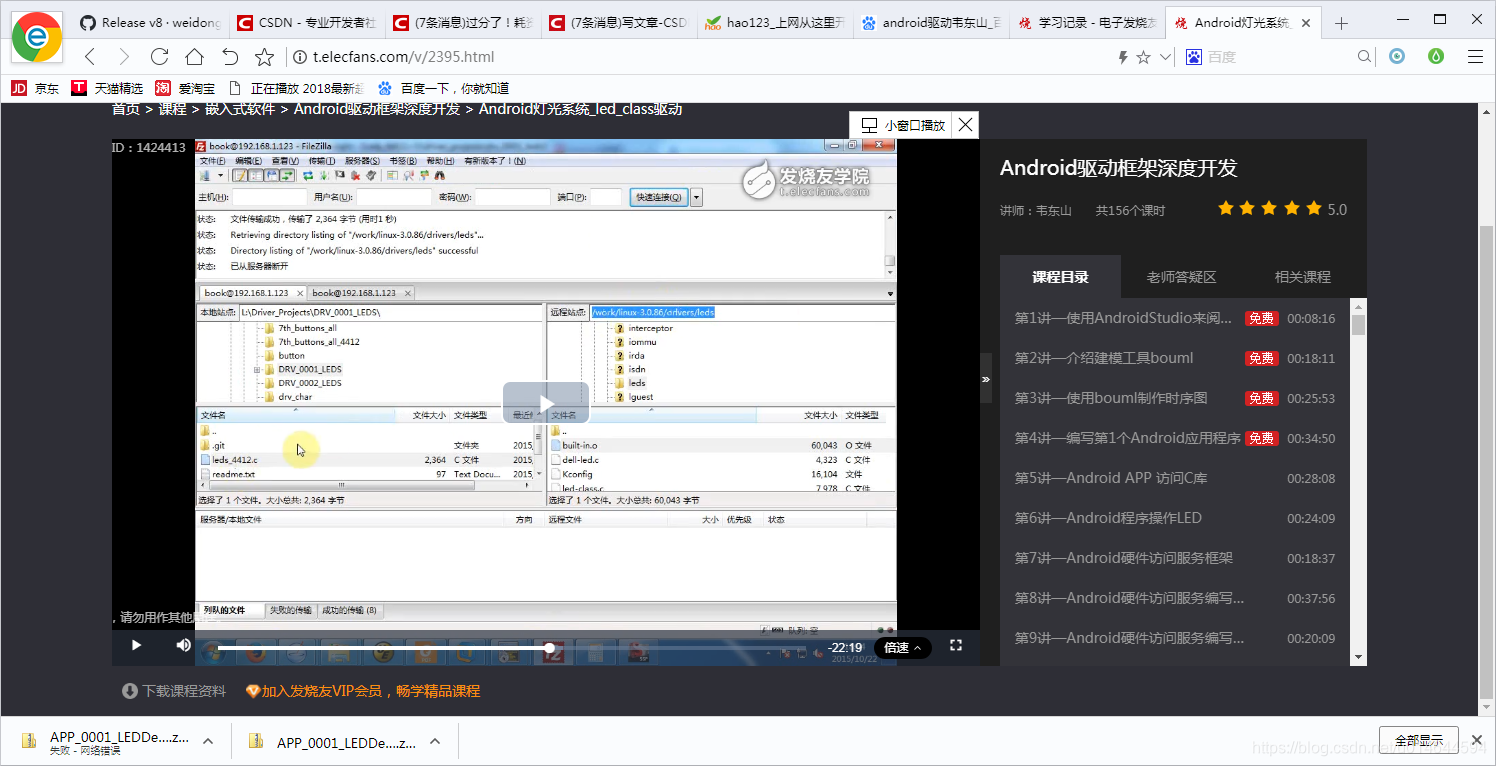1496x766 pixels.
Task: Open the browser hamburger main menu
Action: [1473, 57]
